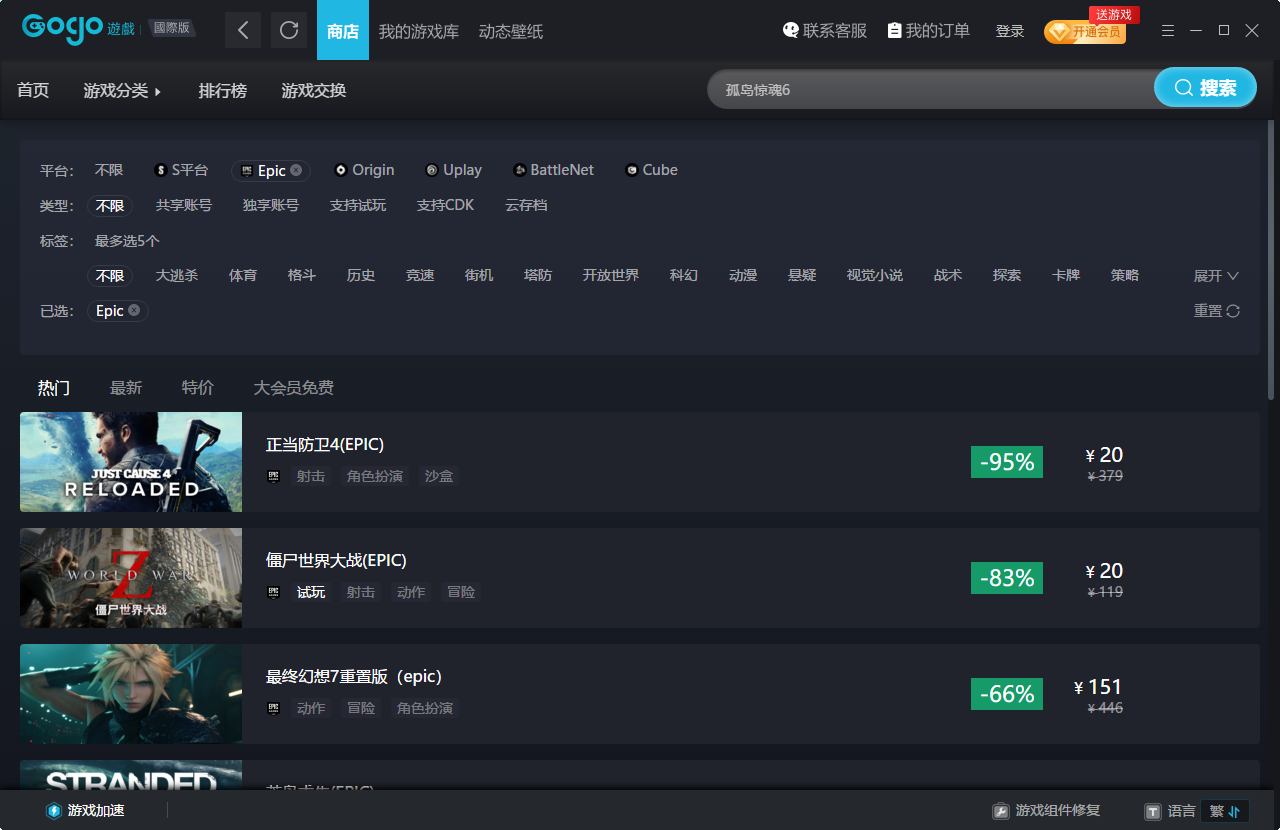
Task: Click the 登录 login link
Action: pos(1010,31)
